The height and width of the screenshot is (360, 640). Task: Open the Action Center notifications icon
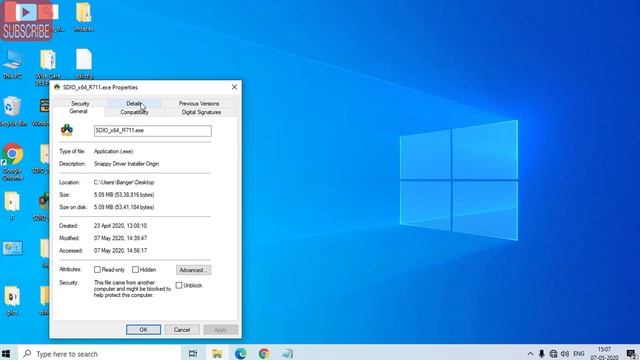click(631, 353)
